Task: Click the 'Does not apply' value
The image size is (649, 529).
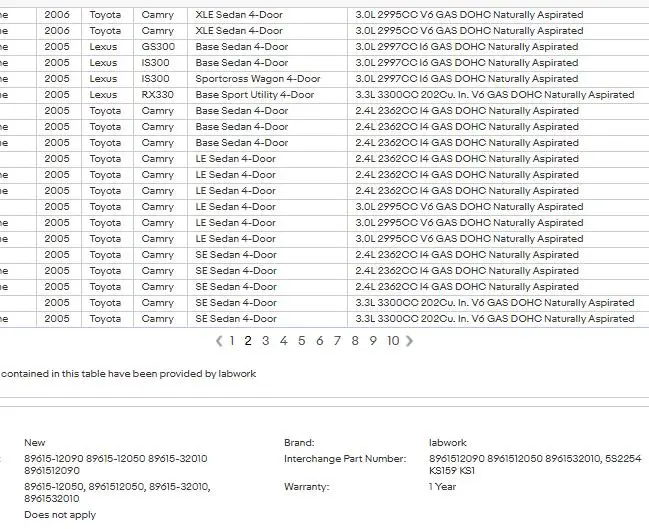Action: (60, 515)
